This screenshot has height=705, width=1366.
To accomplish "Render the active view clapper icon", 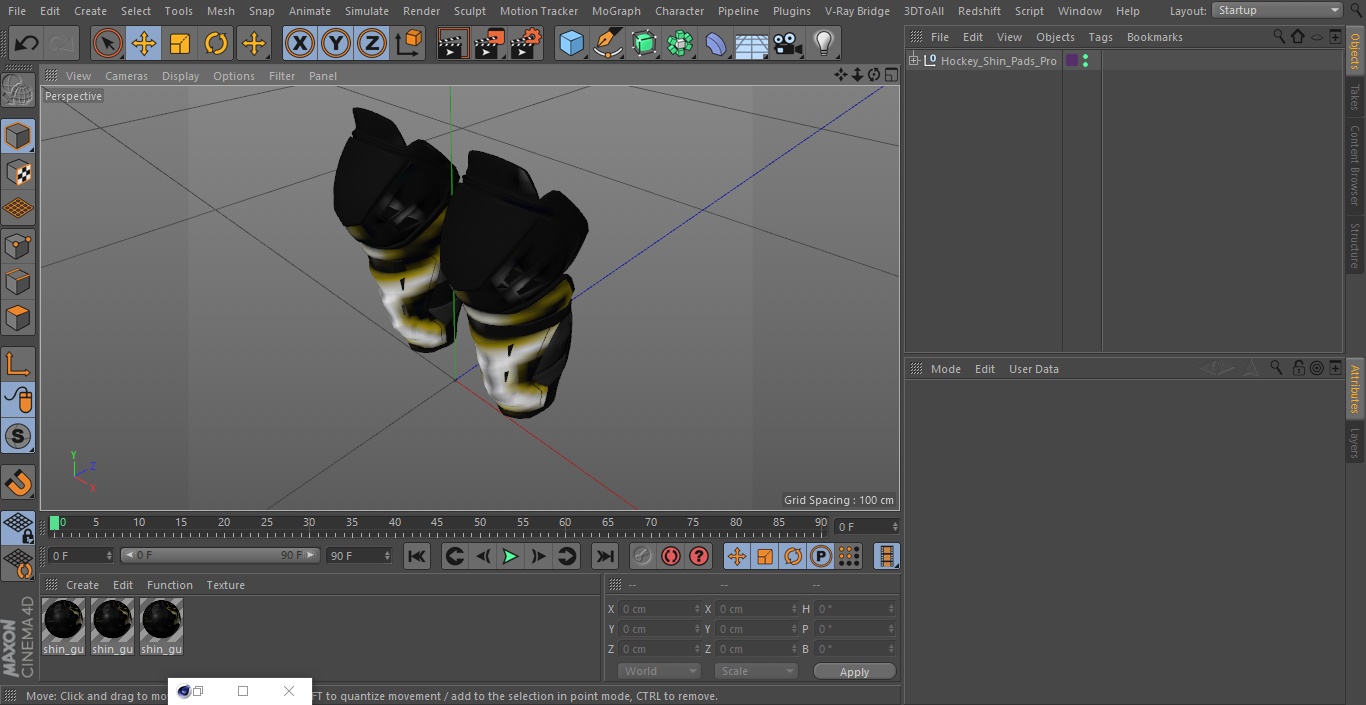I will pos(453,43).
